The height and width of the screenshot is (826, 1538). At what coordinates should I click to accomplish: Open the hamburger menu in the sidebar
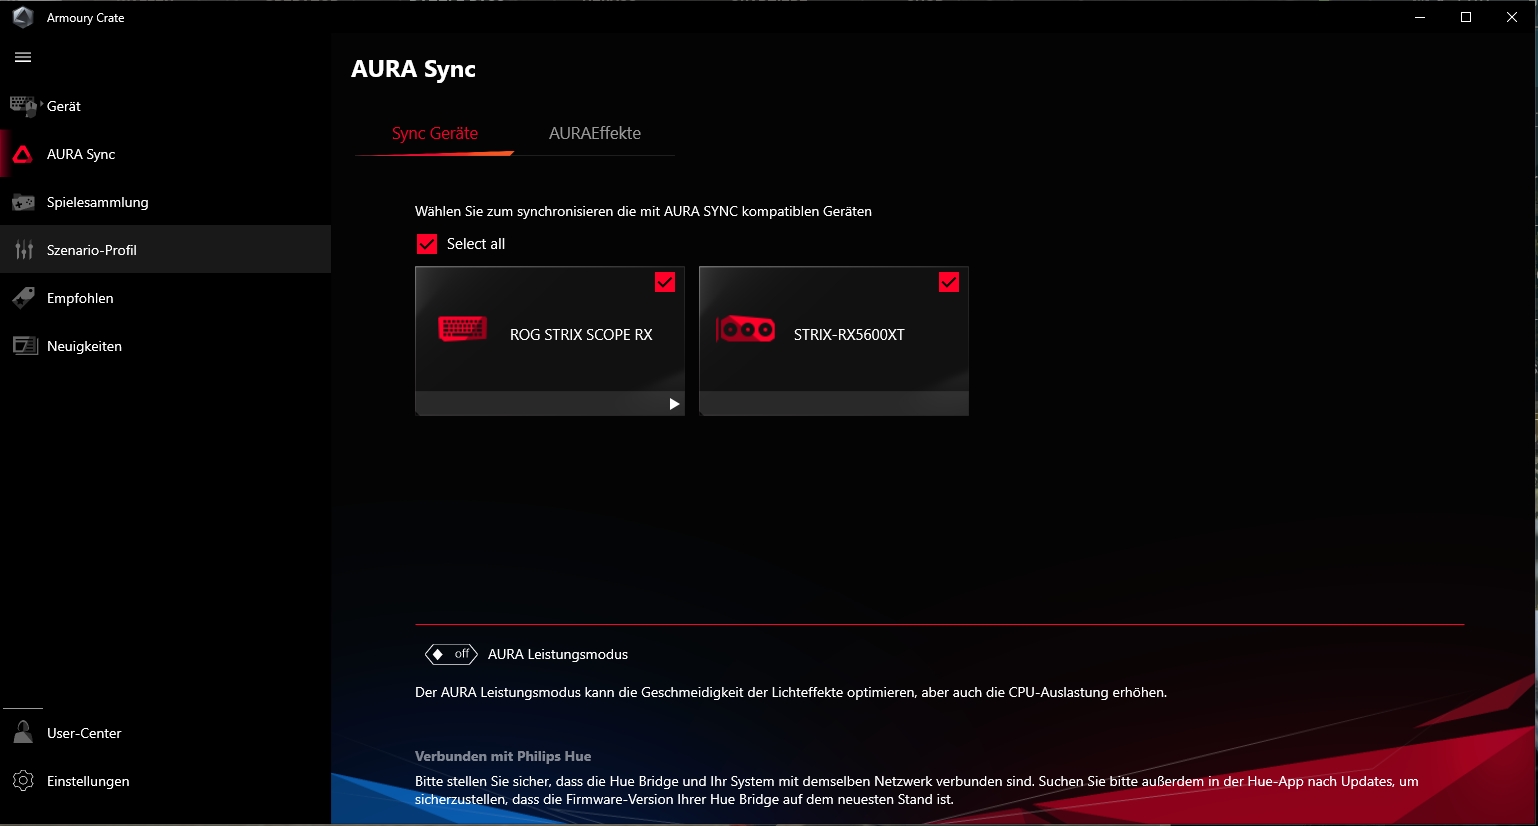click(23, 57)
